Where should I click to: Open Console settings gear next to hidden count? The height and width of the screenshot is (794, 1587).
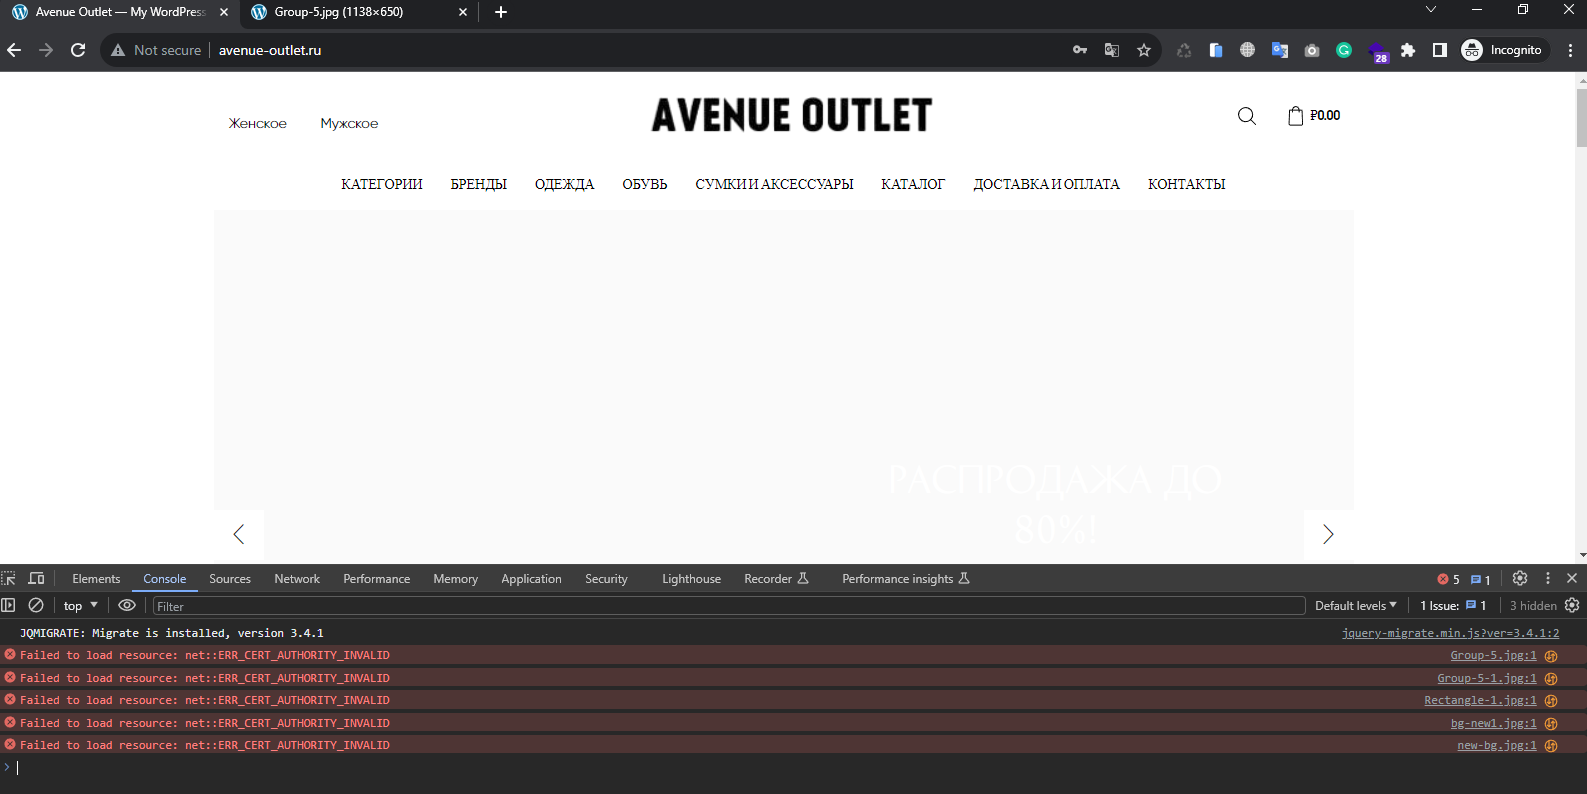(1572, 605)
